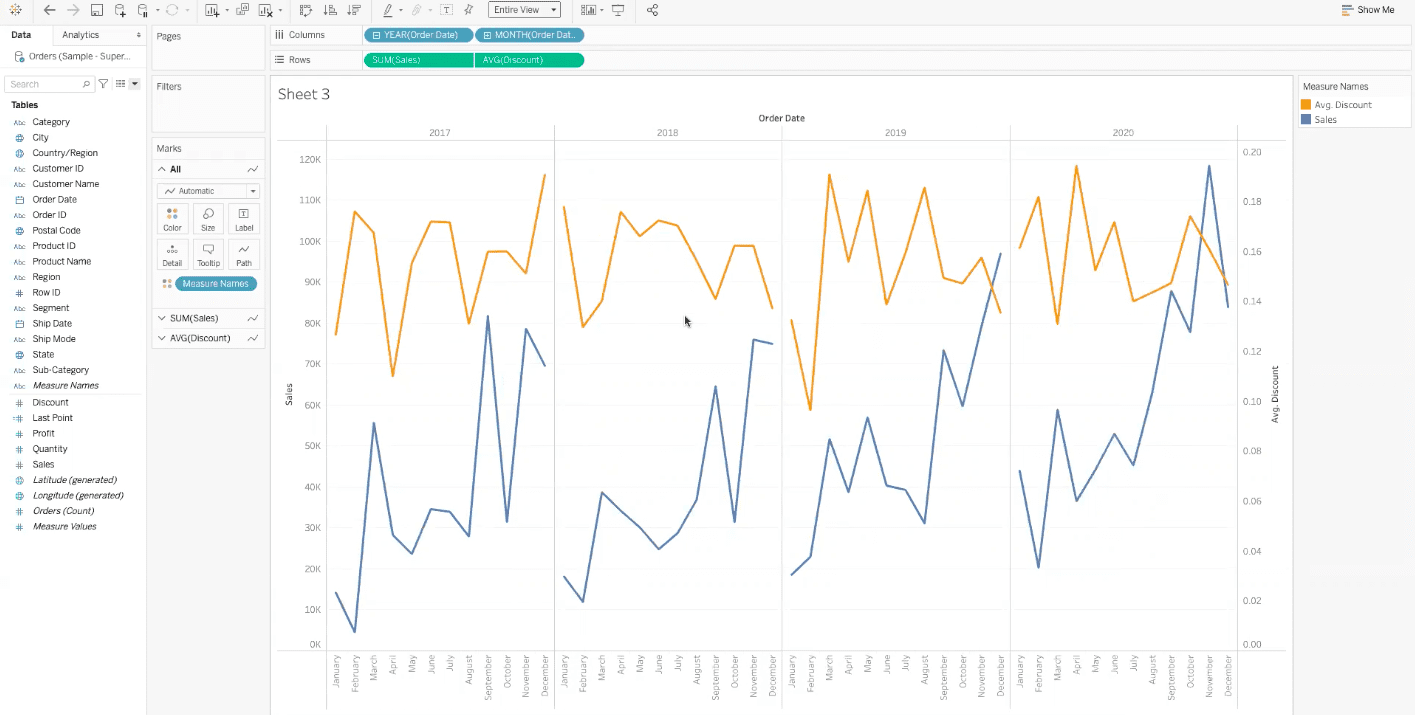Open the Tooltip editor from the Marks card
Image resolution: width=1415 pixels, height=715 pixels.
208,254
